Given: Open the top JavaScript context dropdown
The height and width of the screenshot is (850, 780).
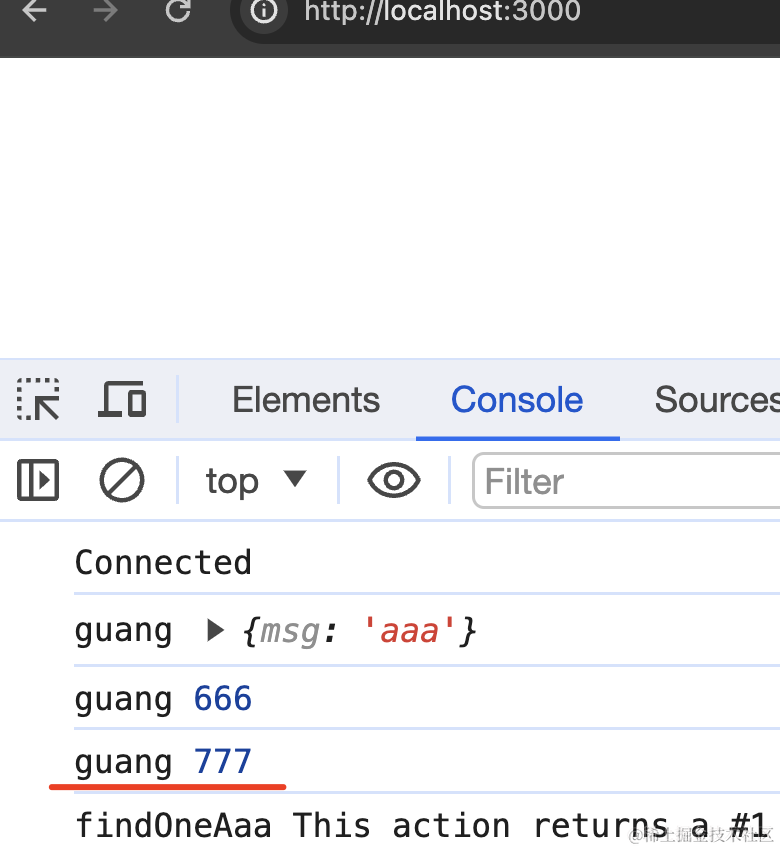Looking at the screenshot, I should pos(256,481).
